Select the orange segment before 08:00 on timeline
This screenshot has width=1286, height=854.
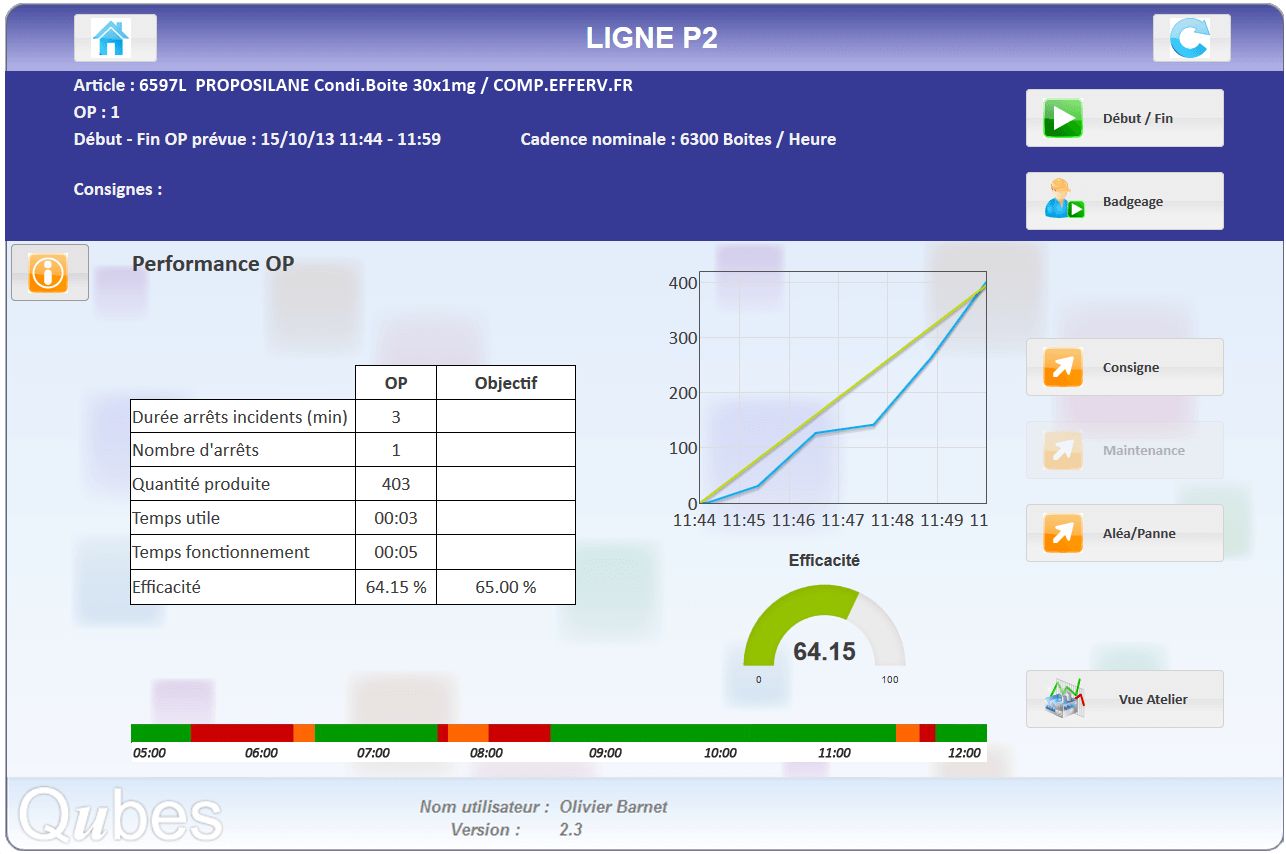click(x=468, y=733)
